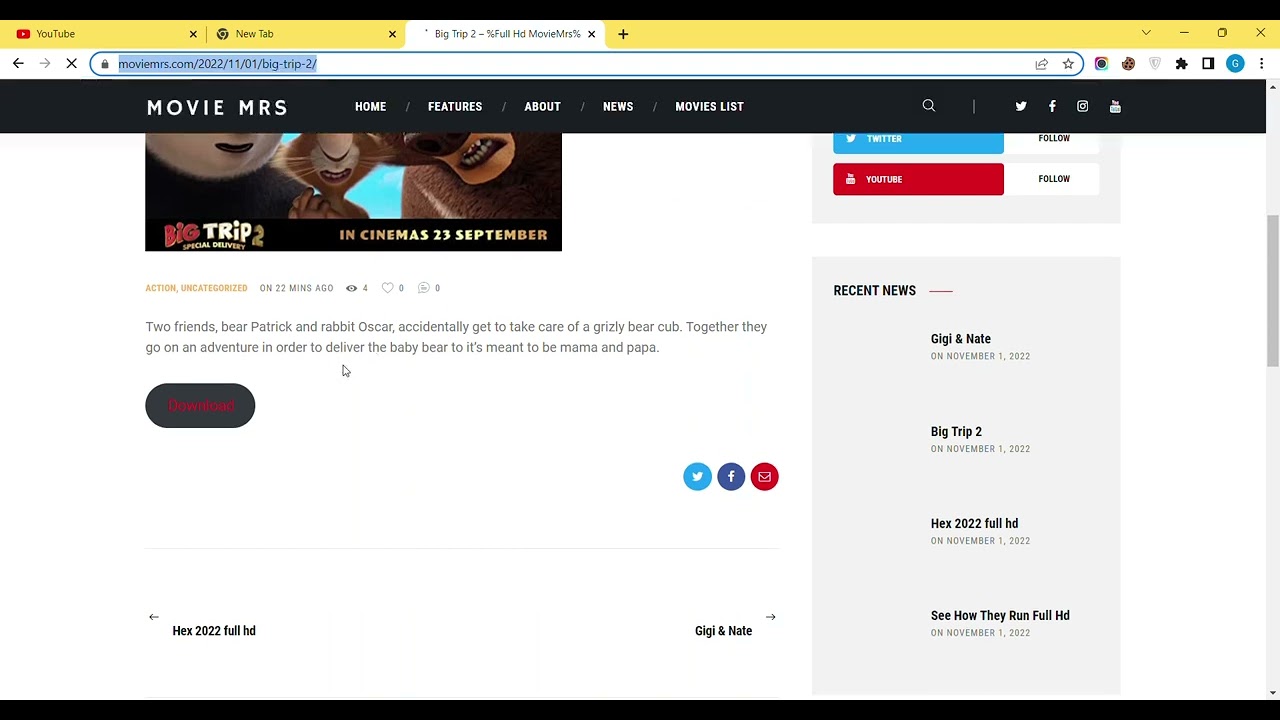1280x720 pixels.
Task: Click the colorful circle extension icon
Action: pos(1101,64)
